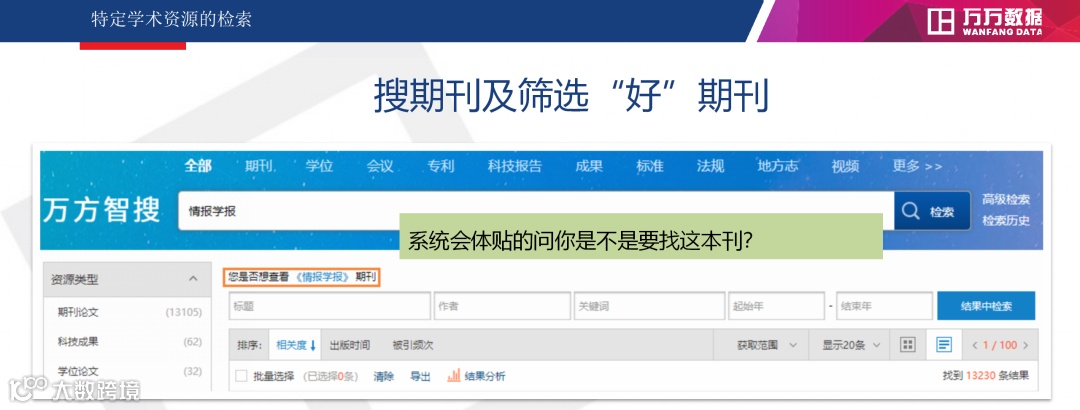Open 检索历史 search history link
1080x410 pixels.
click(x=1006, y=221)
